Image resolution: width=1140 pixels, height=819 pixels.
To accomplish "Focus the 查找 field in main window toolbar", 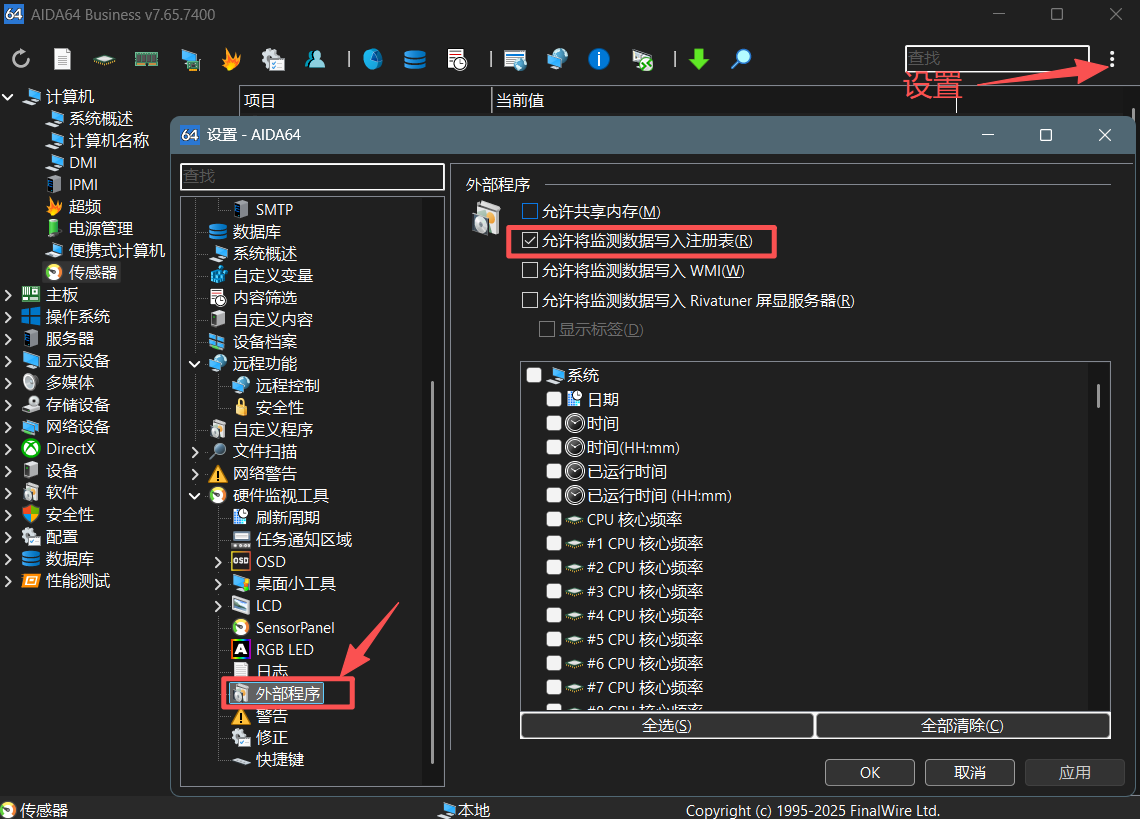I will pos(997,58).
